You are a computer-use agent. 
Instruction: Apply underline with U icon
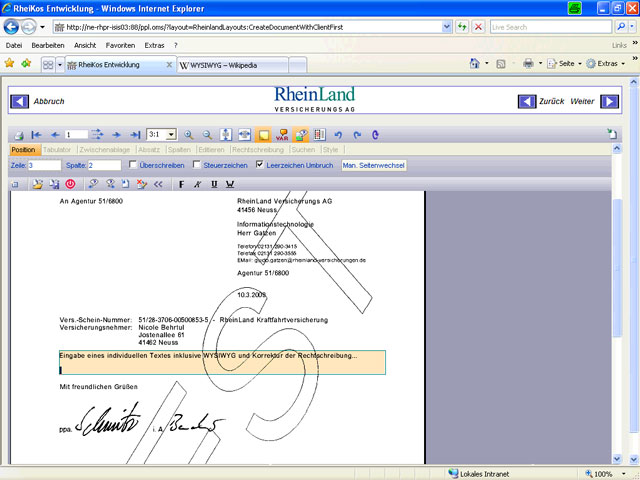click(214, 184)
